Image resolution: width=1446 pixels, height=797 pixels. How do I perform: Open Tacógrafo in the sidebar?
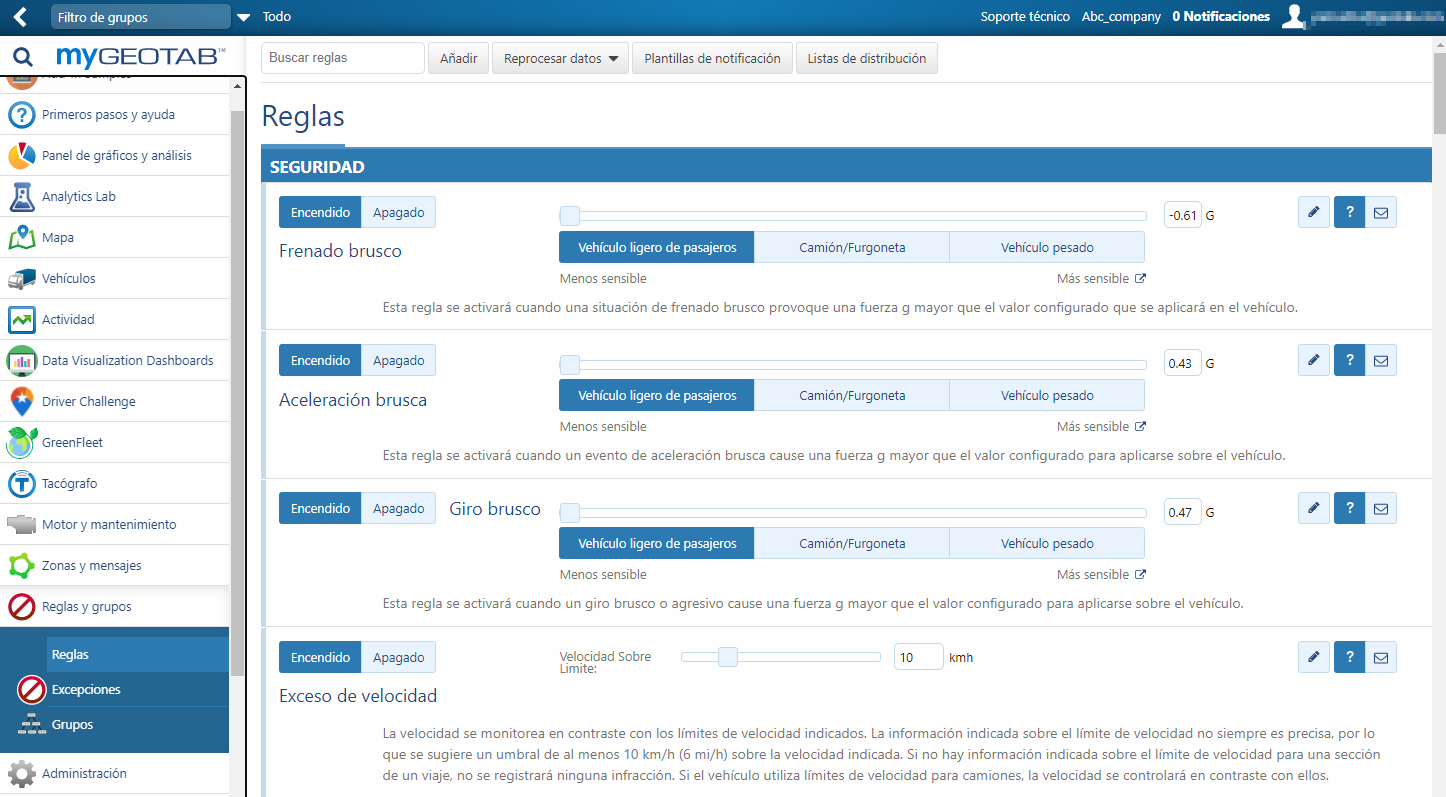tap(69, 484)
